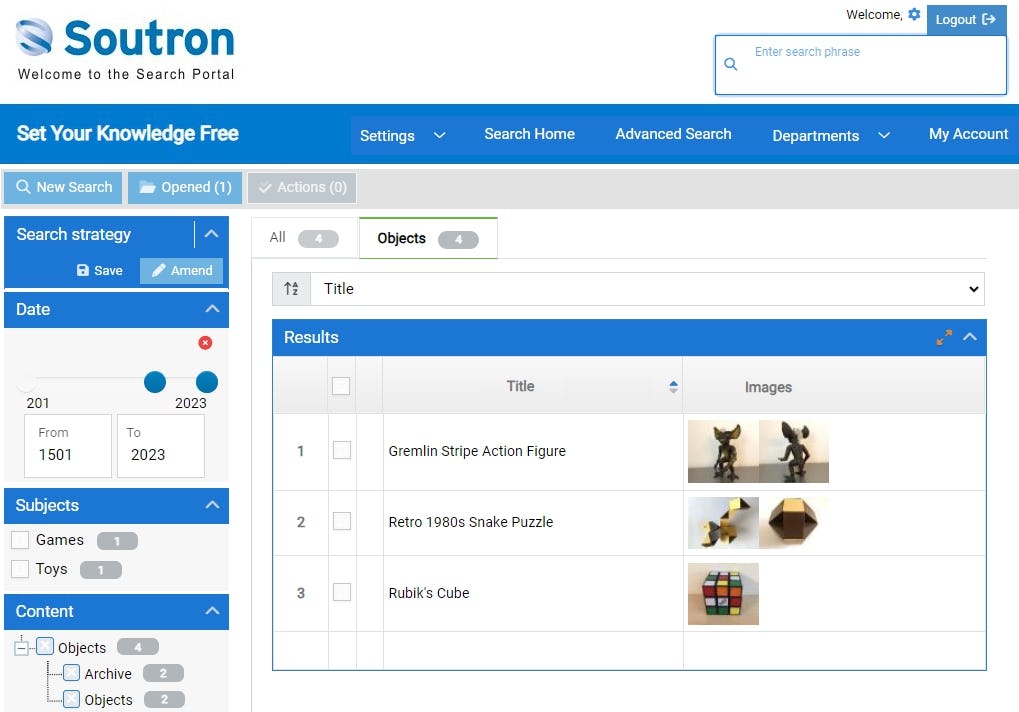Clear the date filter using the red X icon
1019x712 pixels.
[x=205, y=342]
